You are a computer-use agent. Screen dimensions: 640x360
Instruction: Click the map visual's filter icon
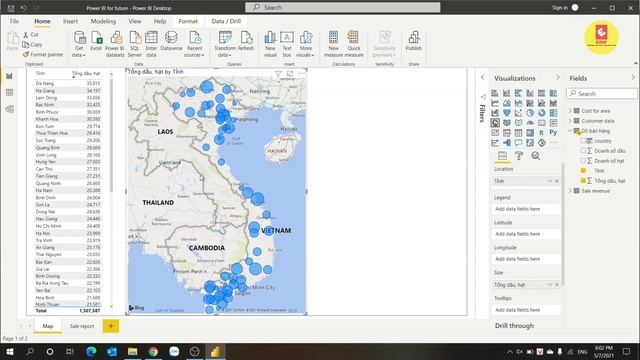click(278, 73)
